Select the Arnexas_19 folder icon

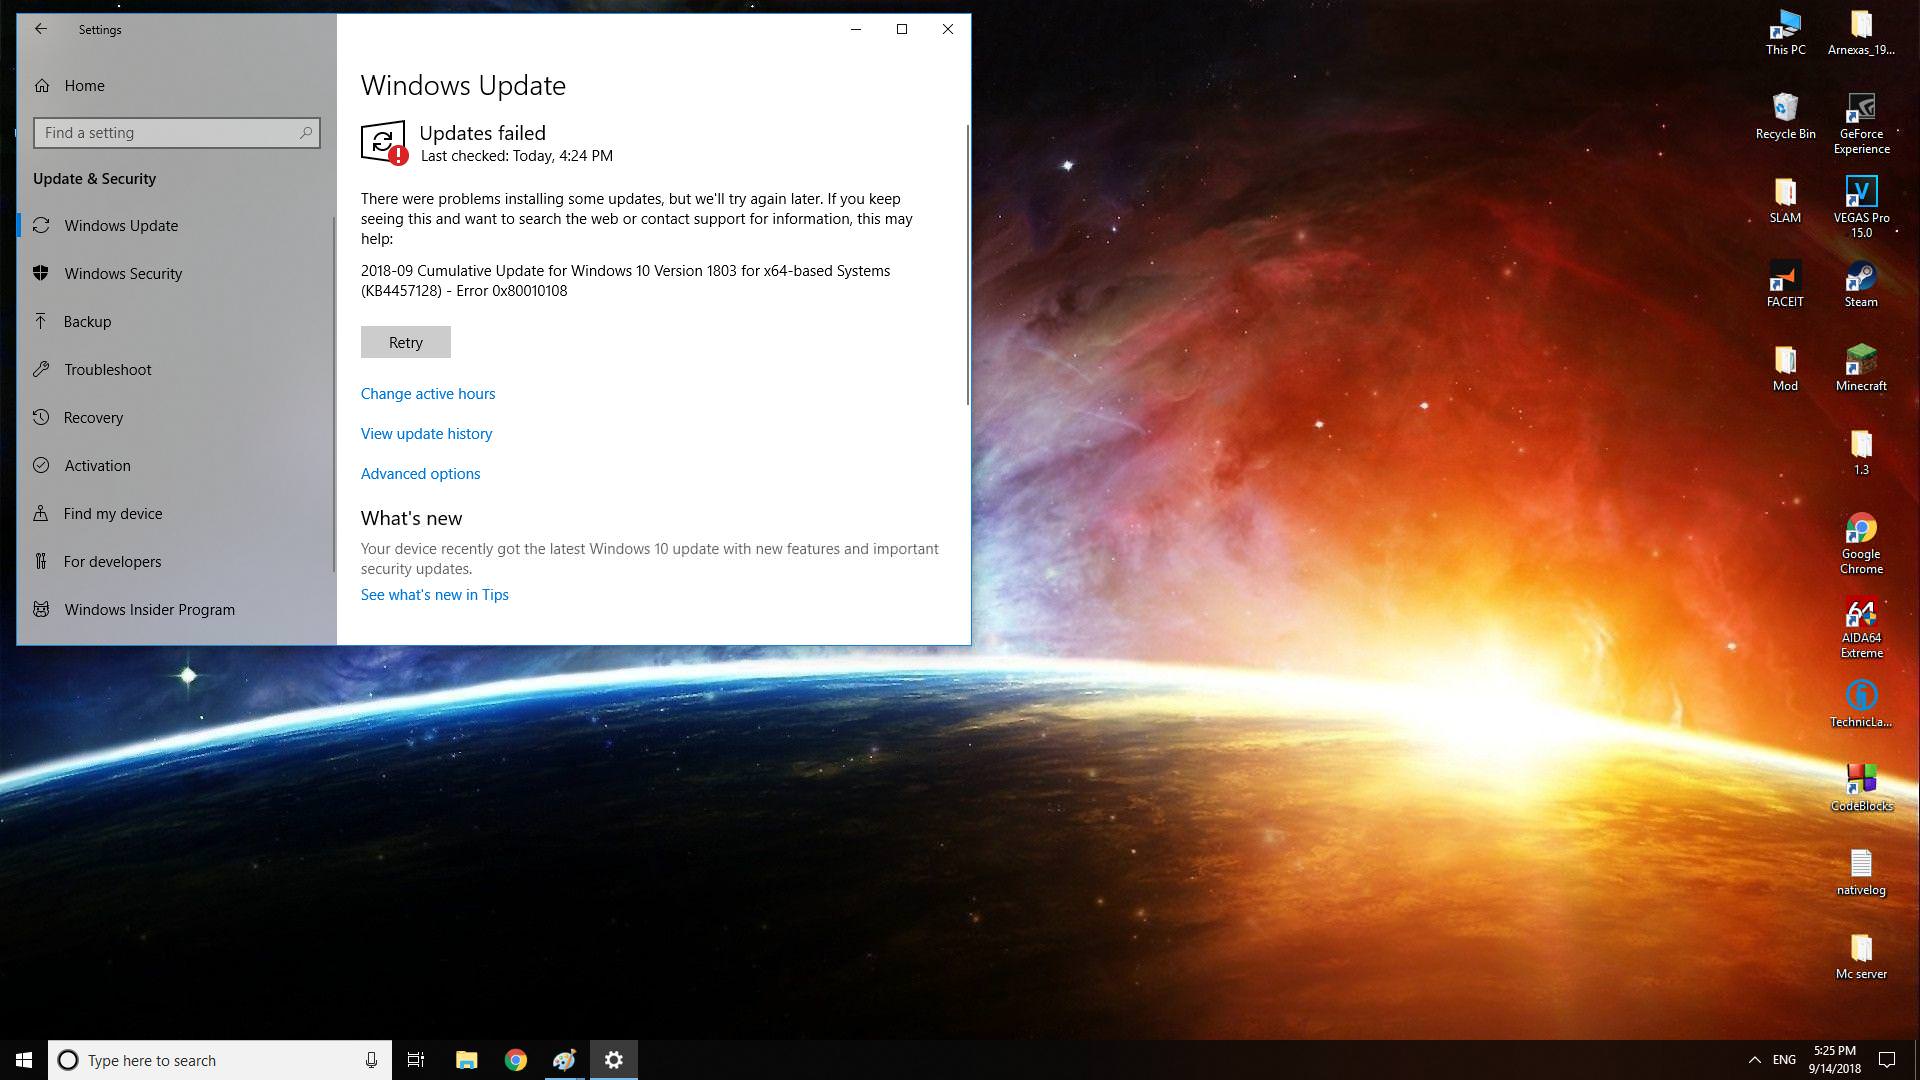pos(1861,32)
